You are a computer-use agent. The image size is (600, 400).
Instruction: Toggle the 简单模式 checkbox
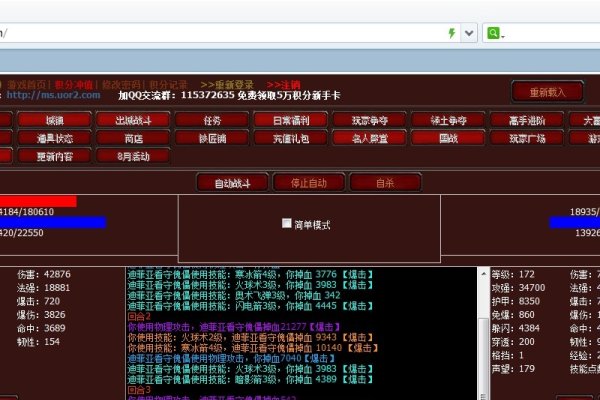click(x=287, y=223)
